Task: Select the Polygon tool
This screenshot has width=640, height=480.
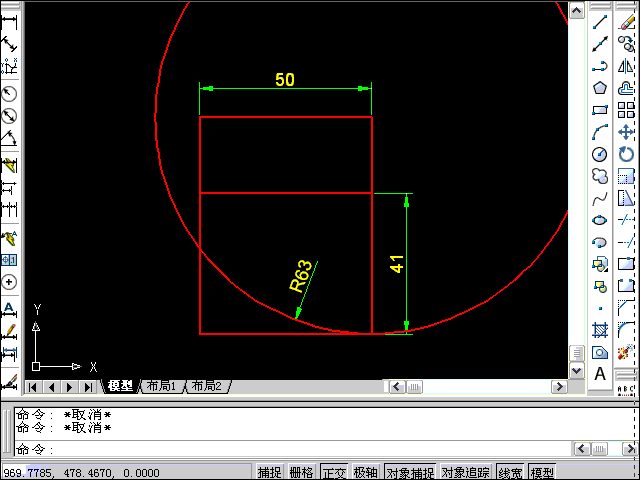Action: 600,88
